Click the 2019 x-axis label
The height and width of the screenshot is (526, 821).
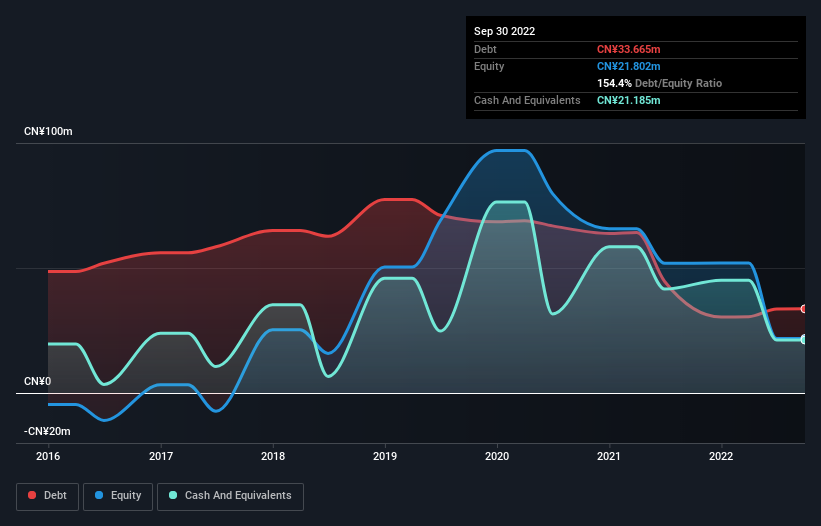pyautogui.click(x=385, y=456)
